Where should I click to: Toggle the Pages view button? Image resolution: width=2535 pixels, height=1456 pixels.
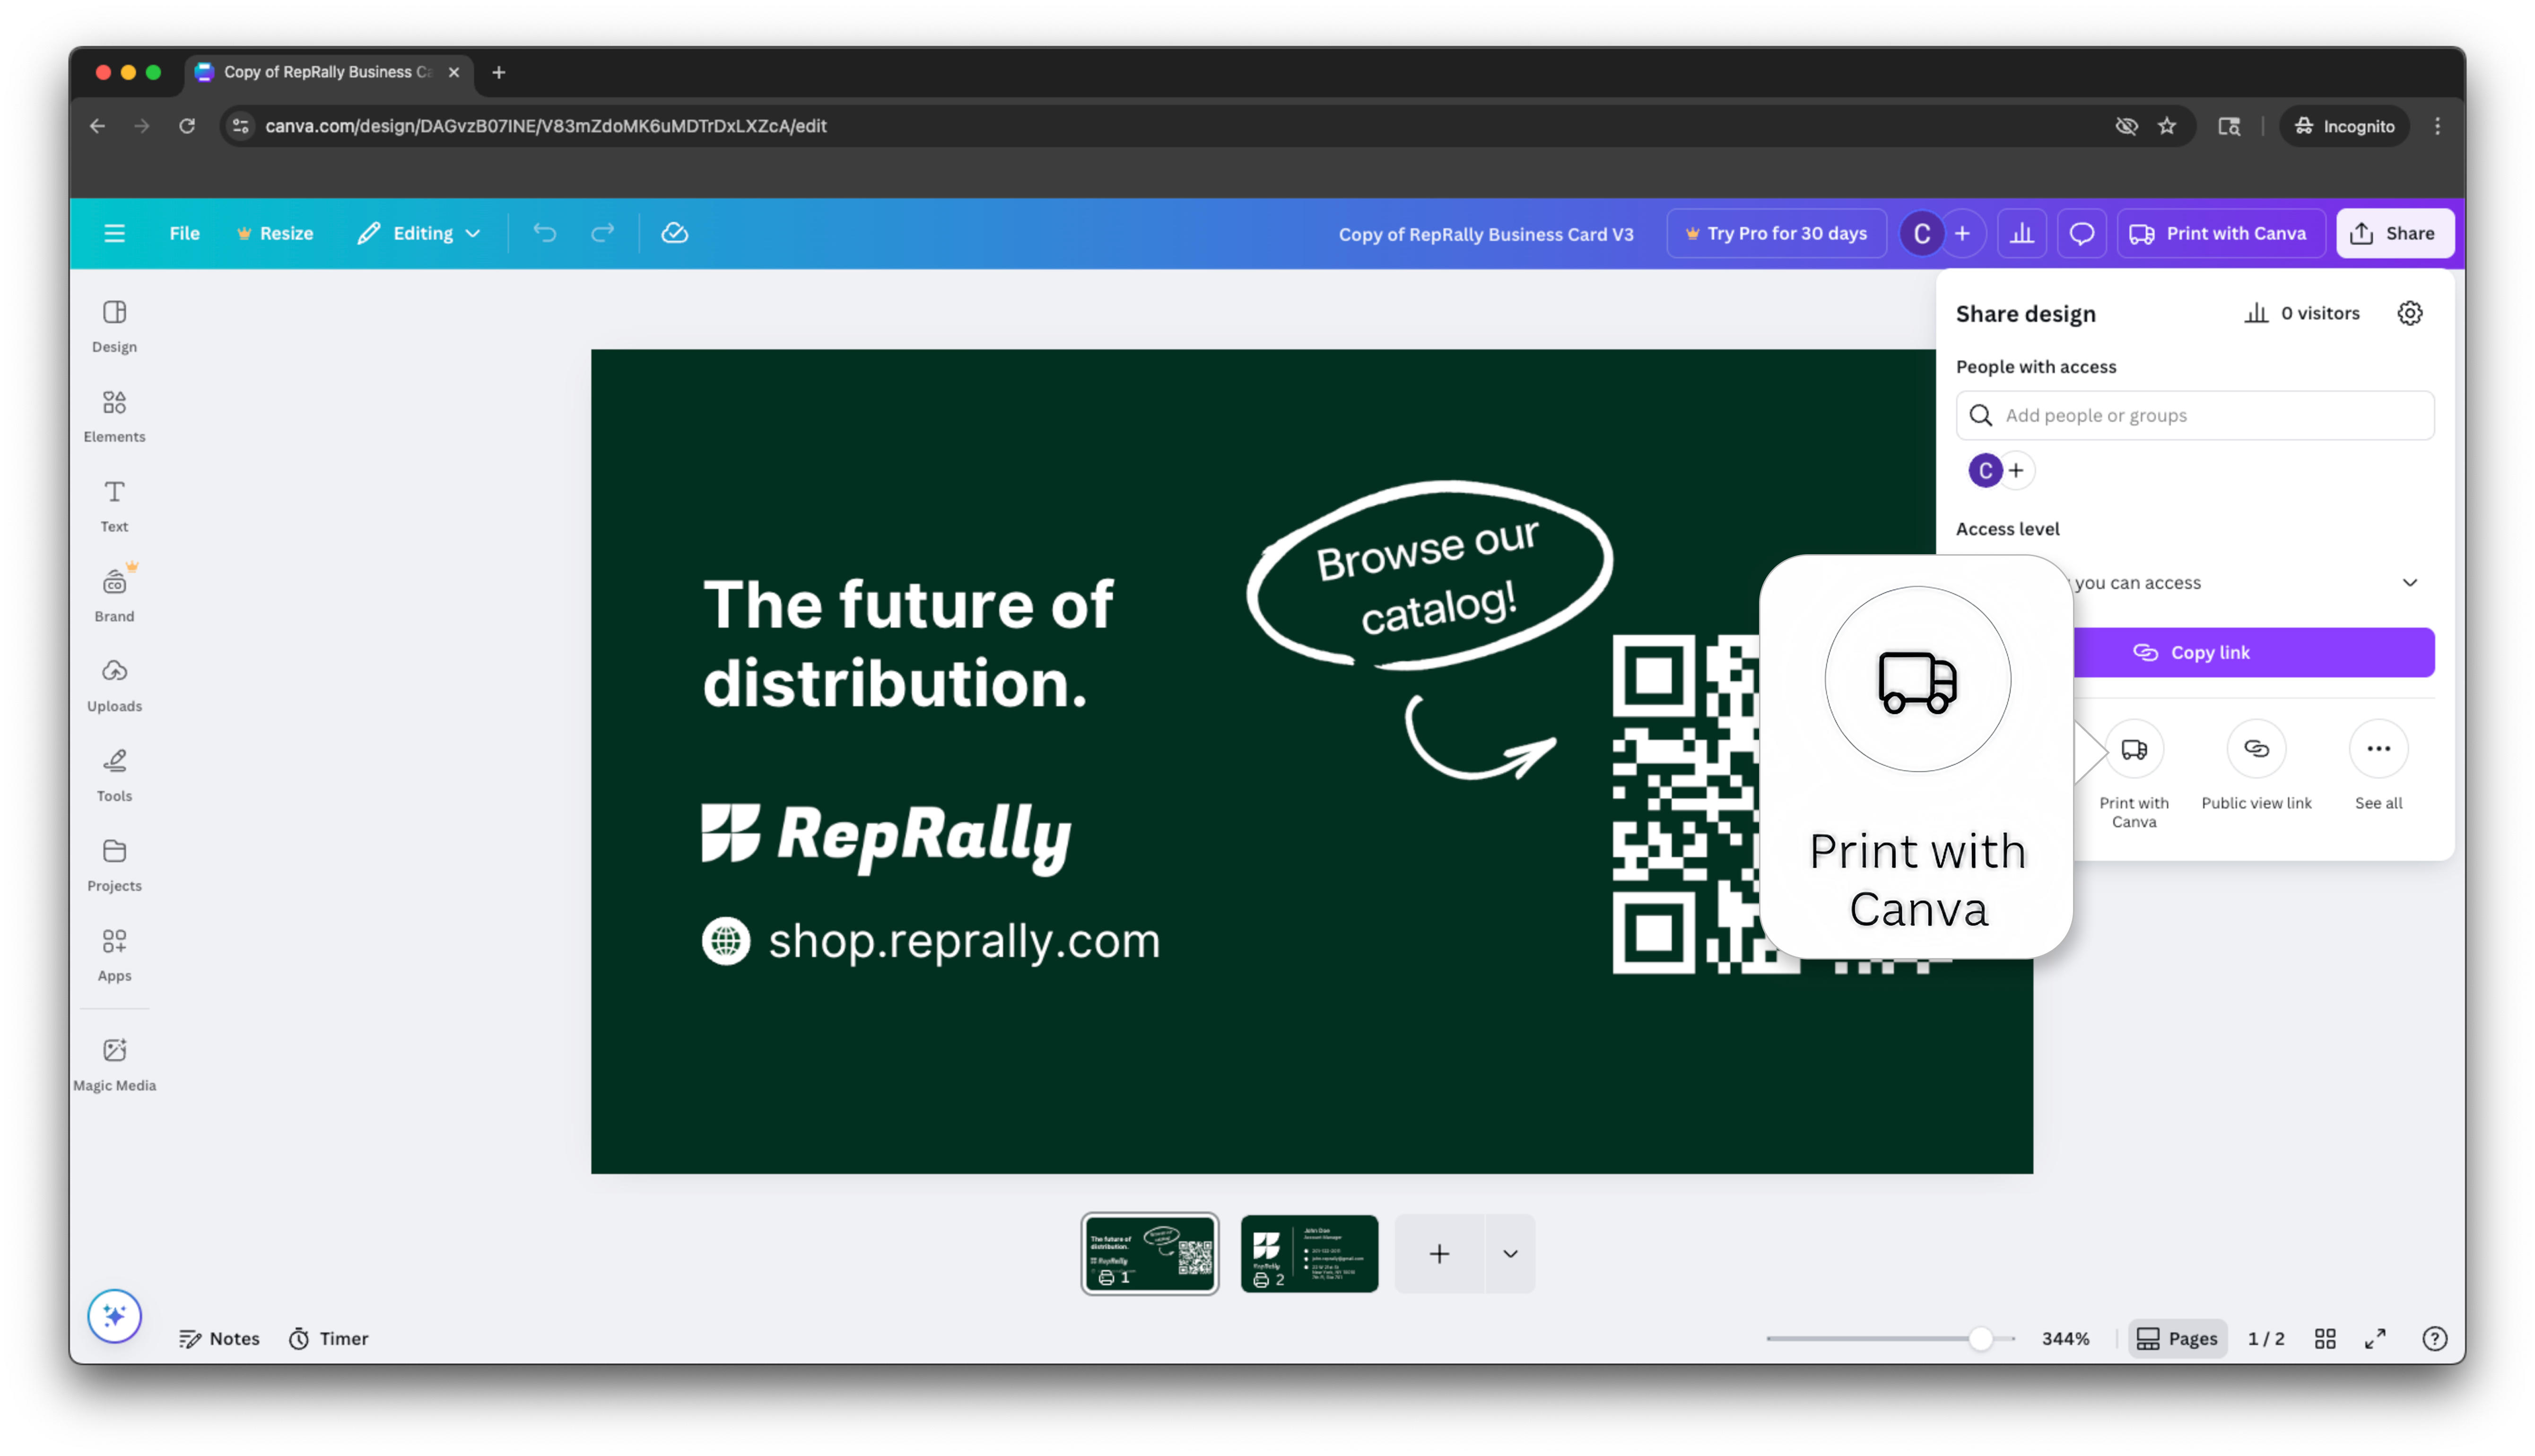[2177, 1339]
